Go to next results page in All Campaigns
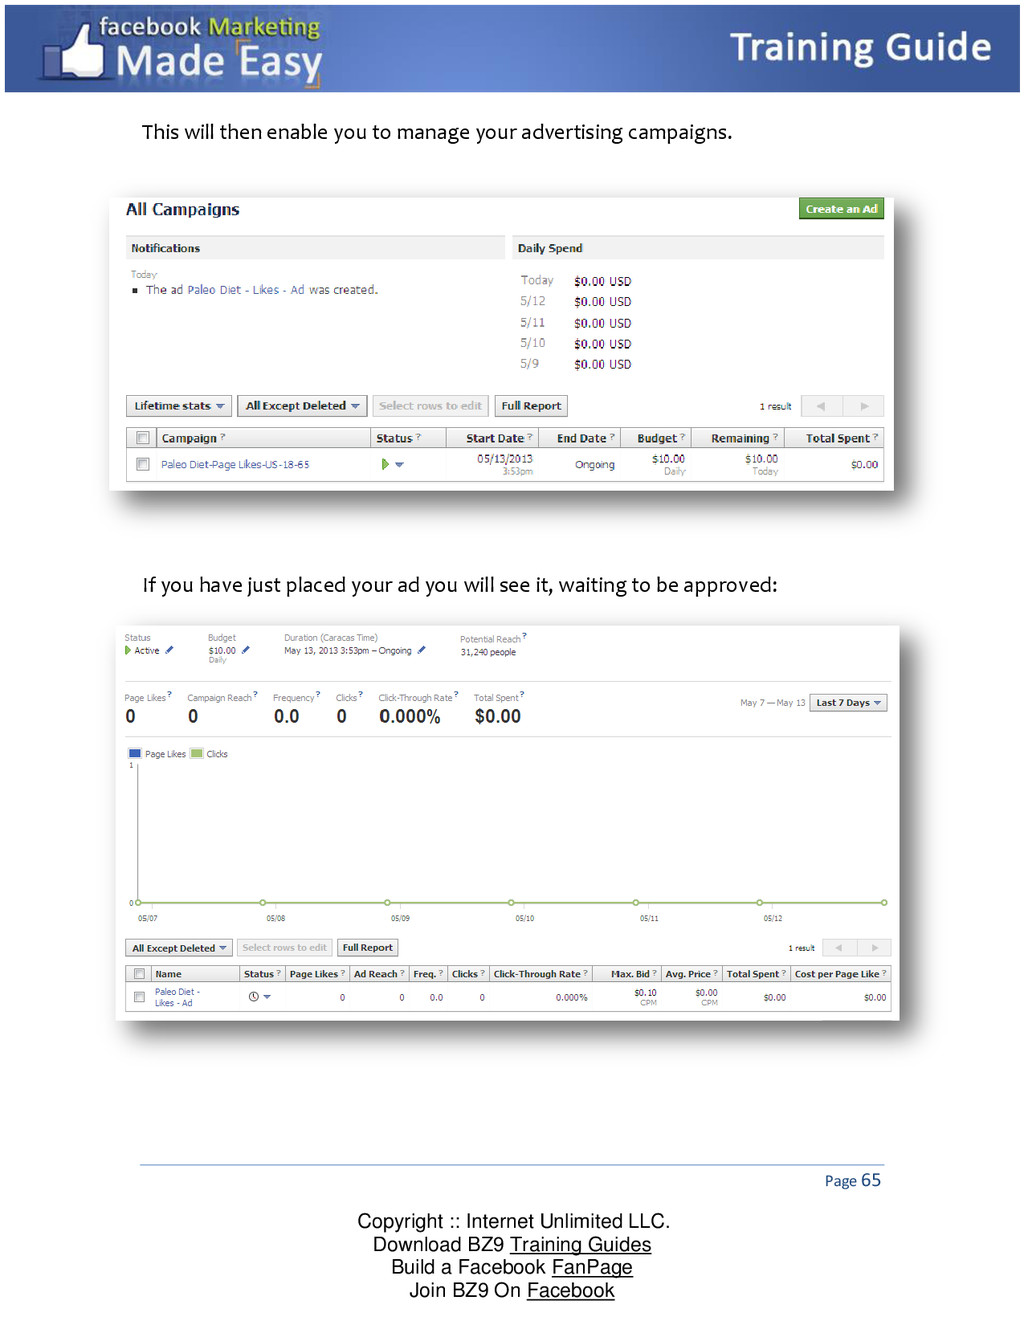1024x1325 pixels. pos(864,406)
